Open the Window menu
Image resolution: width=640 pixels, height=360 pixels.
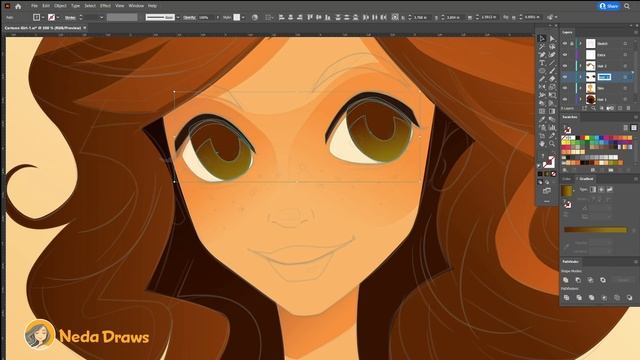pos(136,6)
